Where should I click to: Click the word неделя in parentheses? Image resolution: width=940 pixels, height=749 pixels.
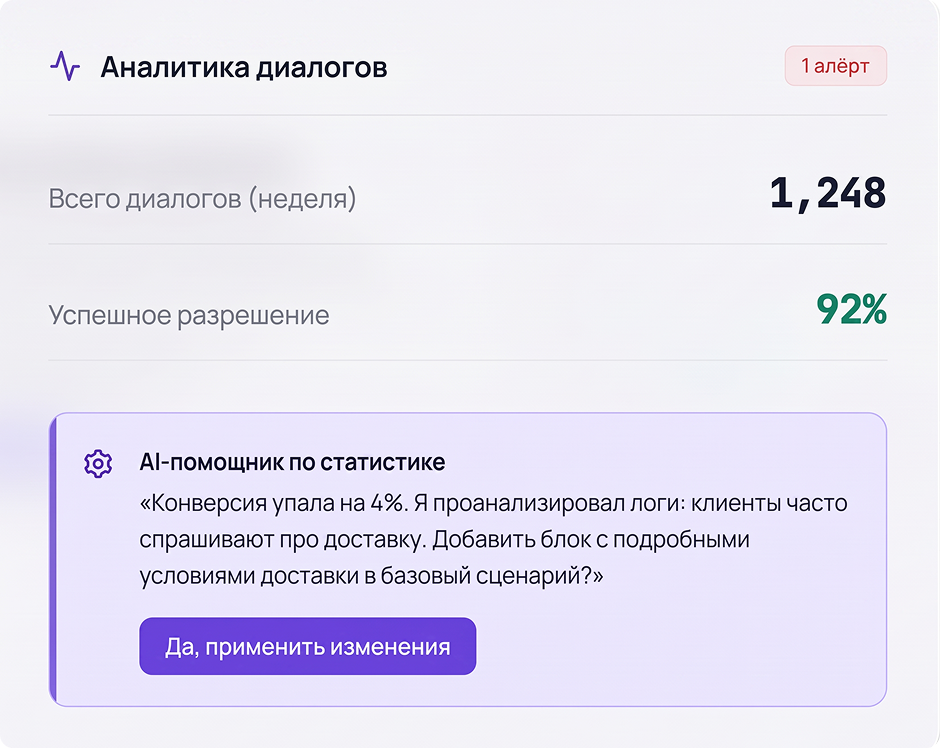point(302,198)
